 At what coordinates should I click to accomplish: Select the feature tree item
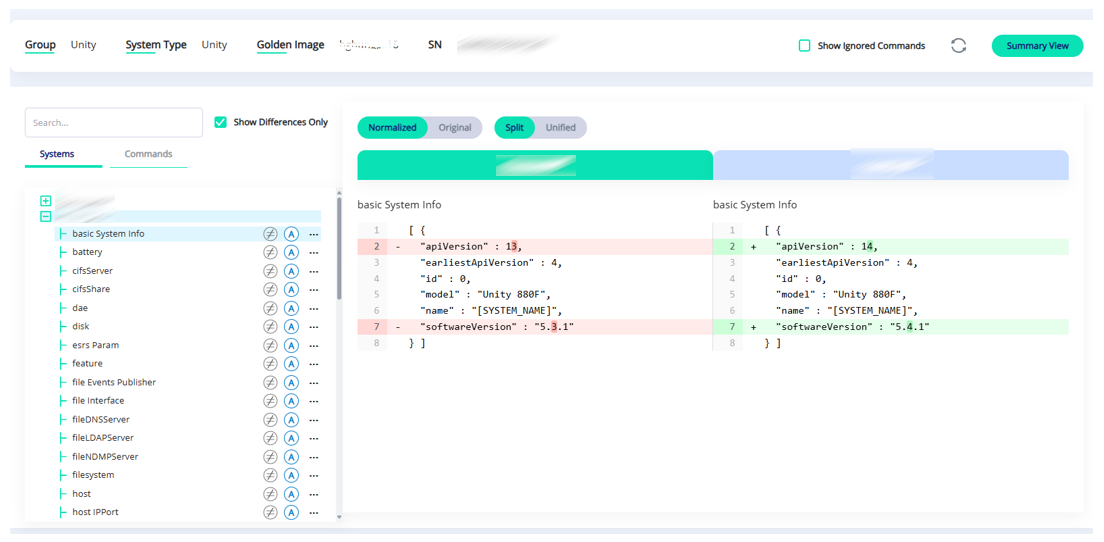point(87,363)
